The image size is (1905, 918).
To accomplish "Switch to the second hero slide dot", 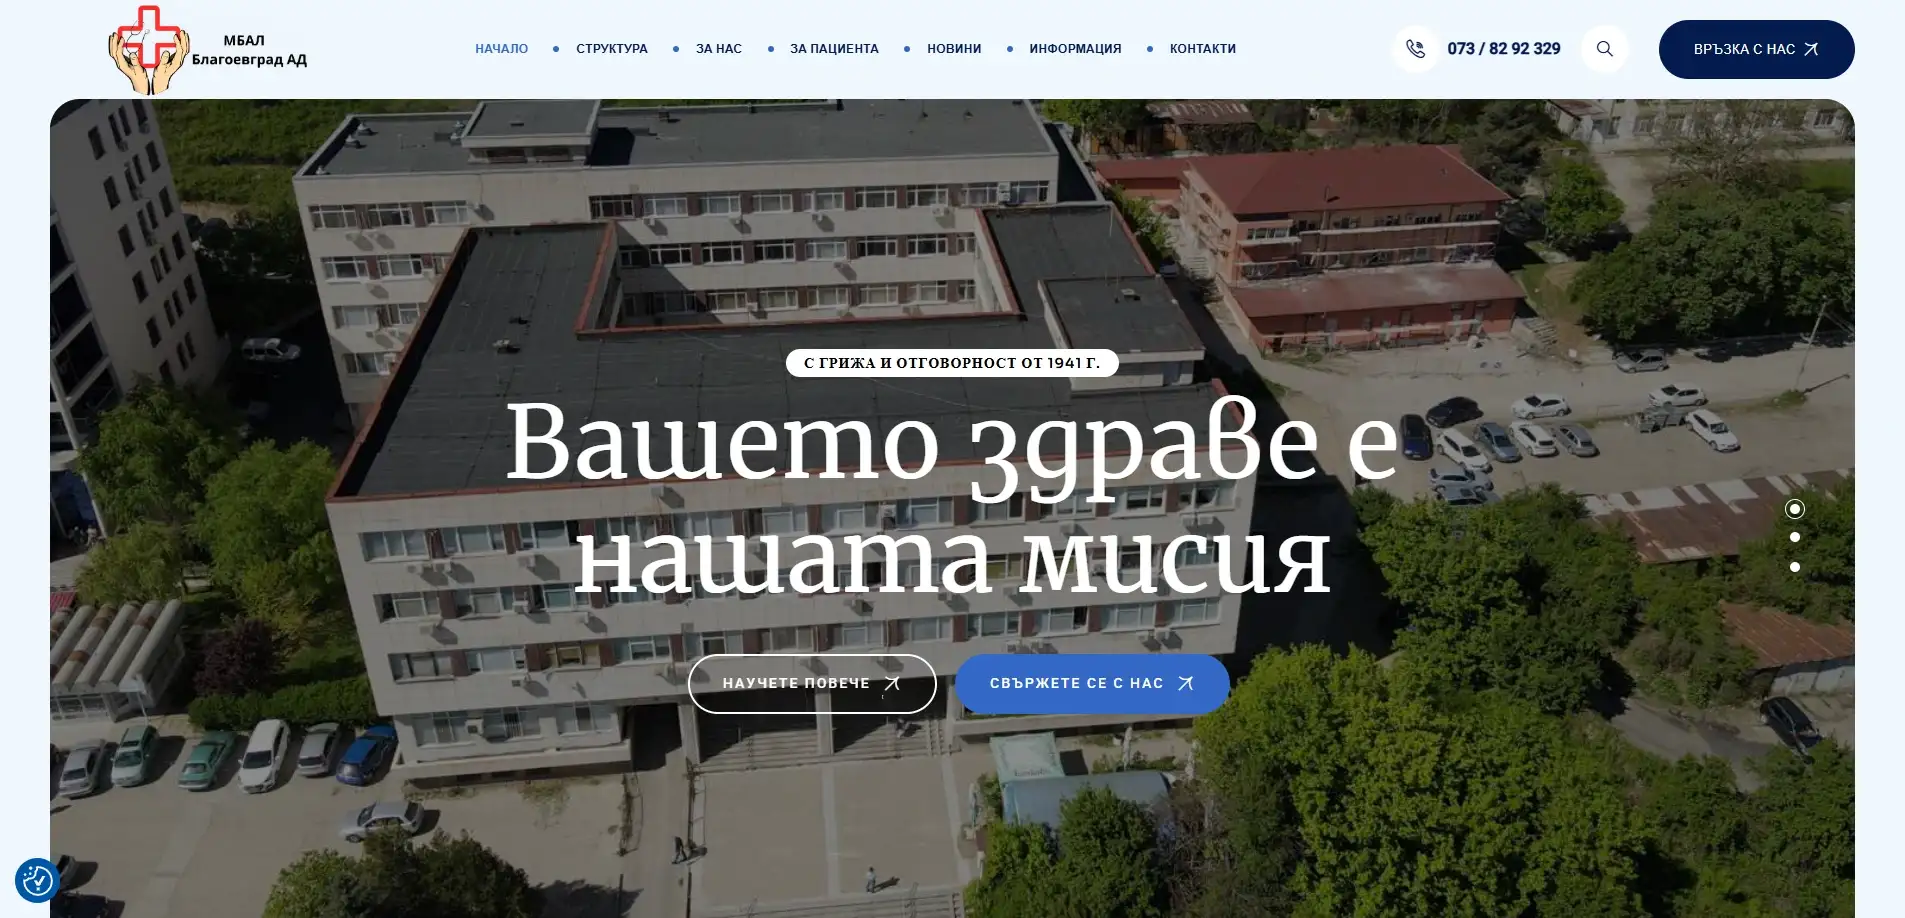I will pyautogui.click(x=1795, y=537).
